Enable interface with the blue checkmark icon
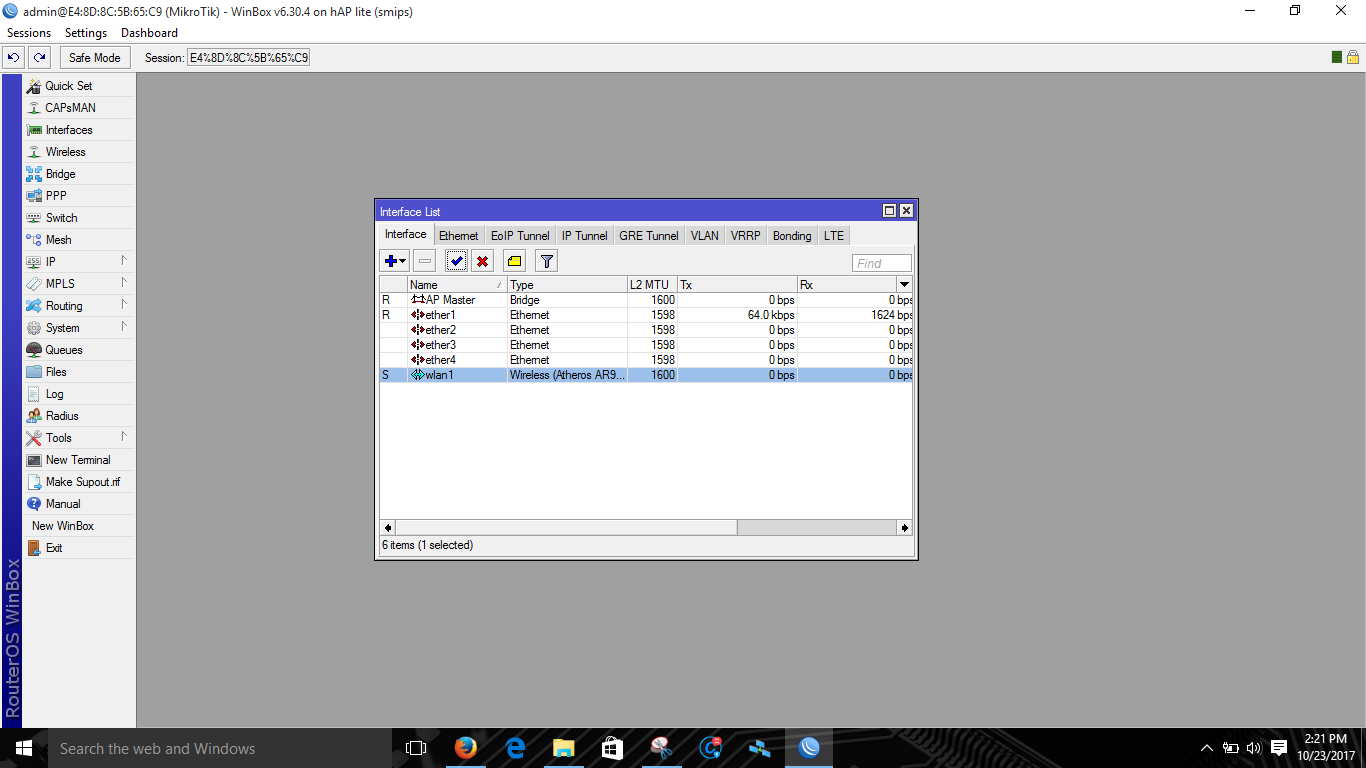1366x768 pixels. 457,260
